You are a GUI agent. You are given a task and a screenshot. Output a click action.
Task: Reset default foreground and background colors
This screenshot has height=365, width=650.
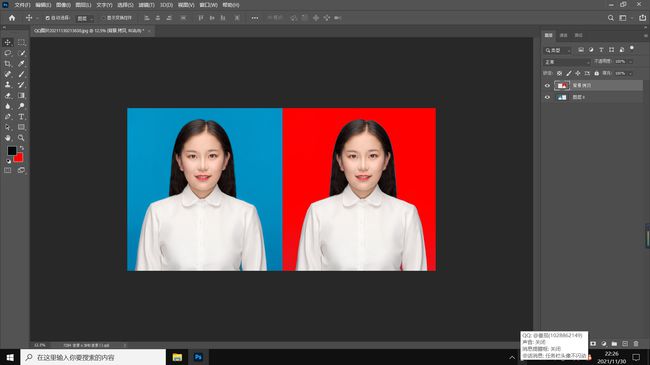point(8,161)
